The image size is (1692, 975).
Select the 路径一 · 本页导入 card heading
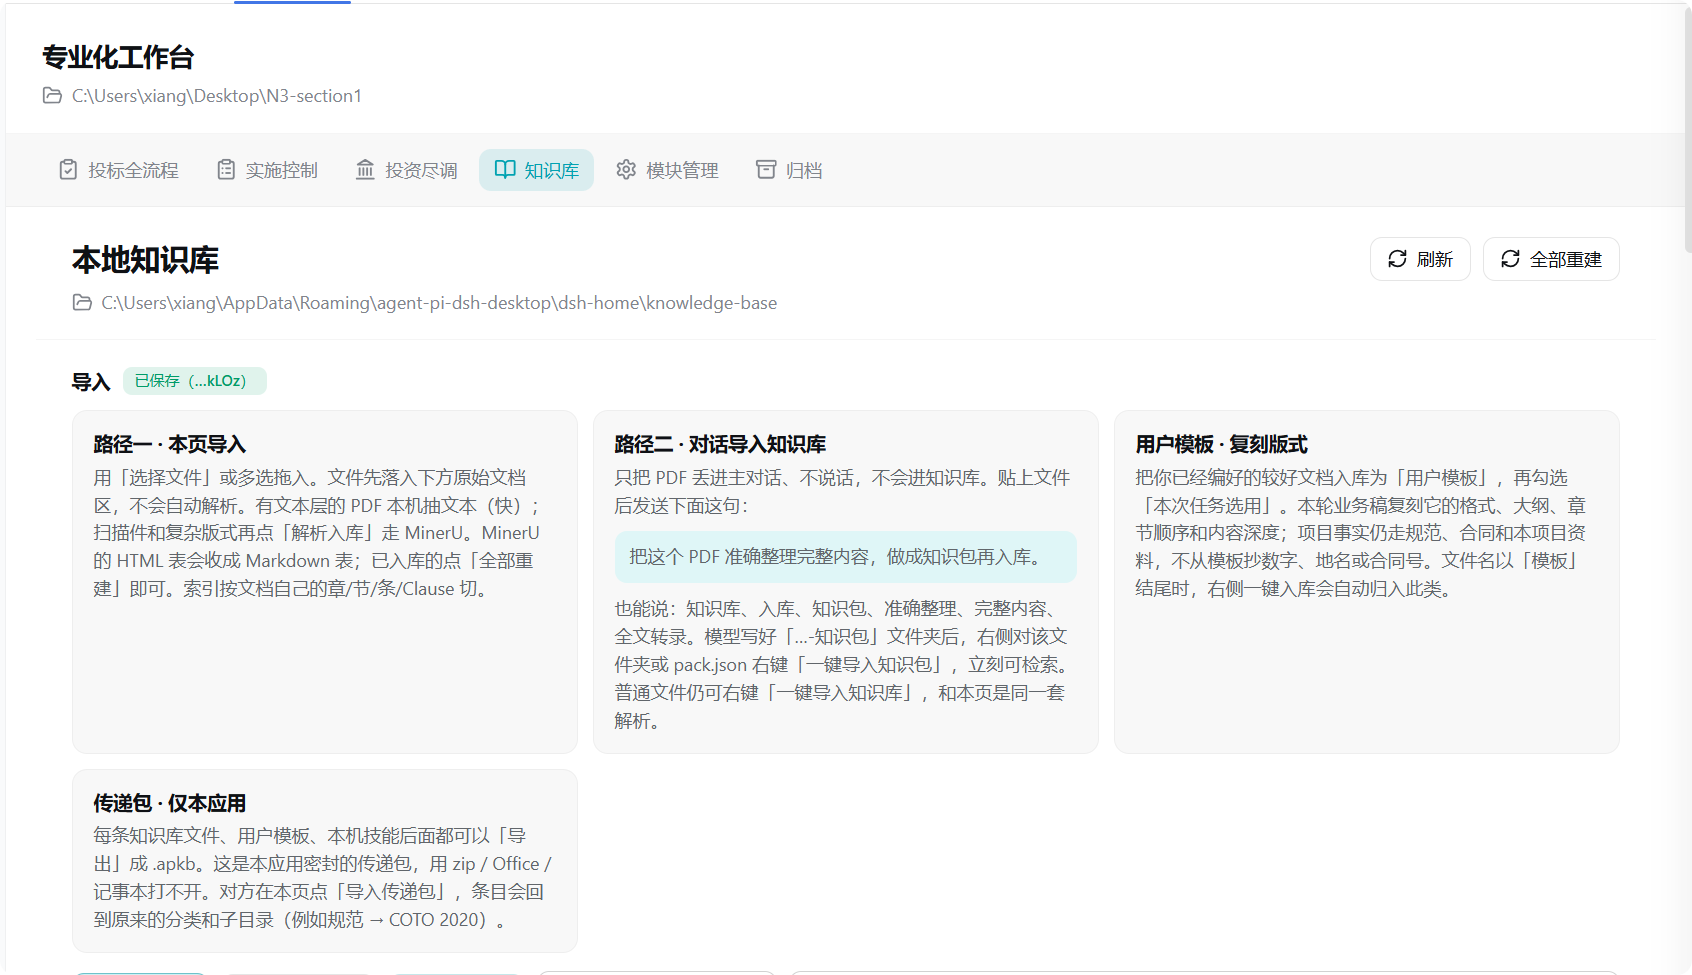tap(170, 444)
